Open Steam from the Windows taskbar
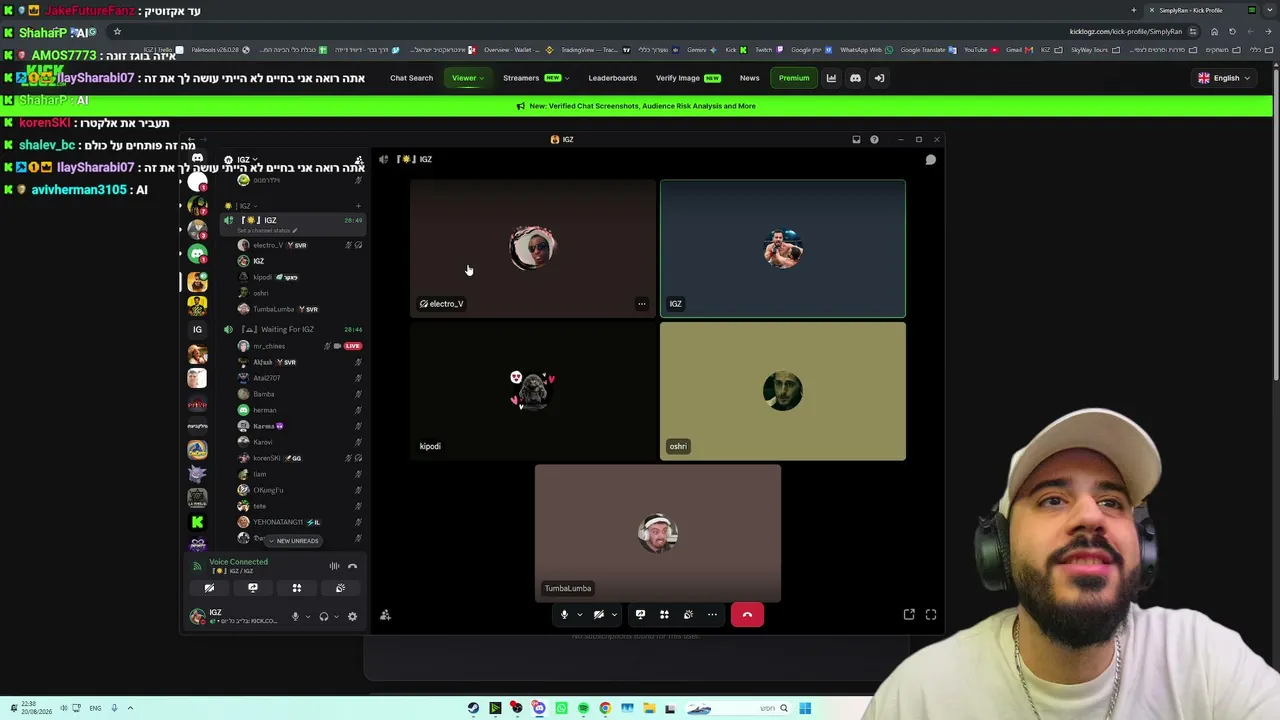 click(x=473, y=708)
